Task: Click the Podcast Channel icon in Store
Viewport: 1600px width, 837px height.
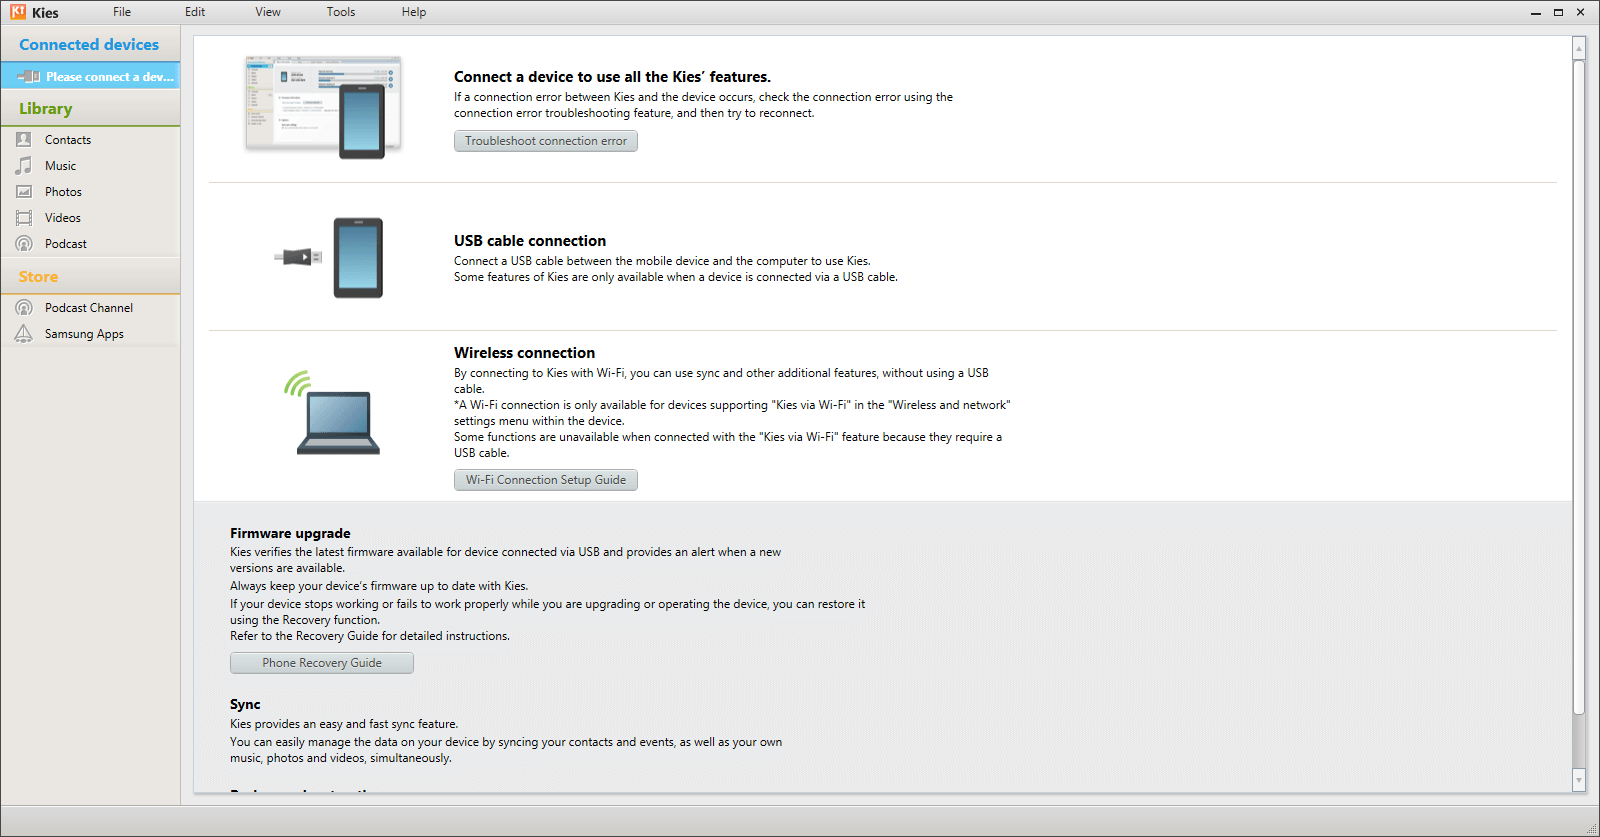Action: 24,308
